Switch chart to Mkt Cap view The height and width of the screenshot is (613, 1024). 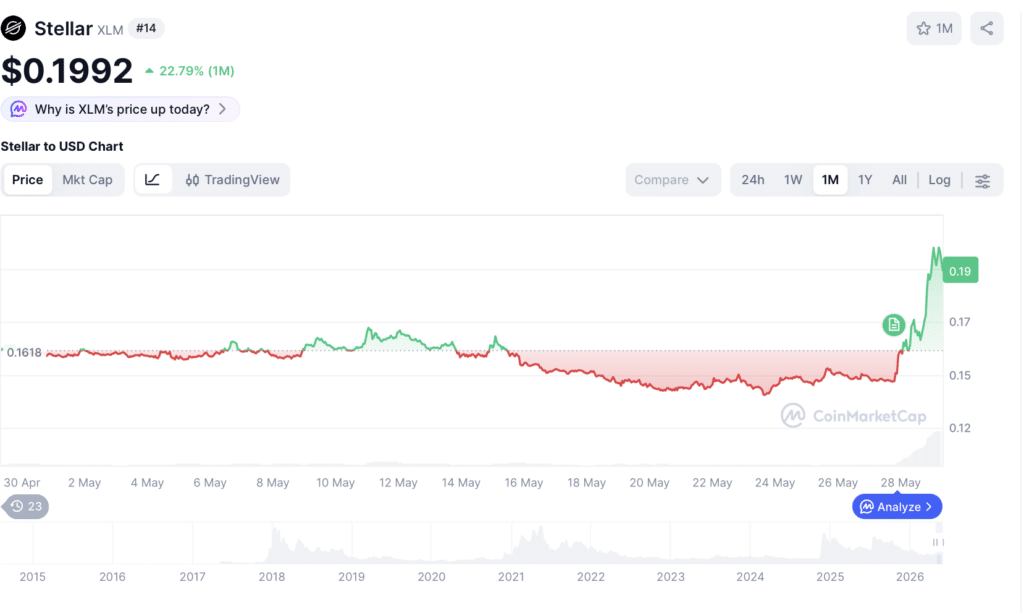(x=88, y=180)
